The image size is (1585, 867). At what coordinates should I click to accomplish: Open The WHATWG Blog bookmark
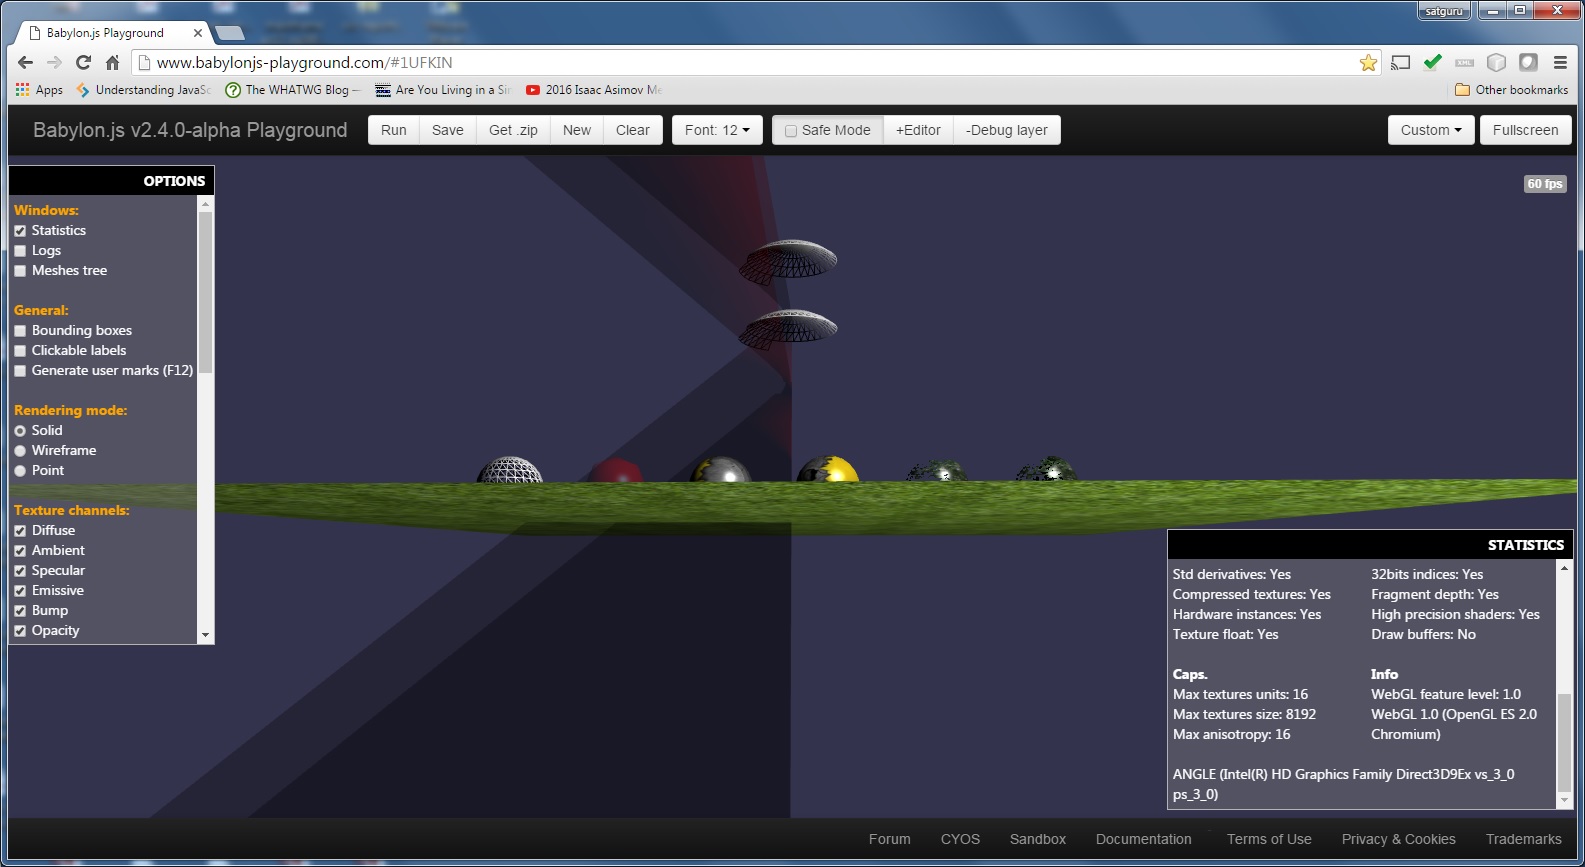click(292, 90)
